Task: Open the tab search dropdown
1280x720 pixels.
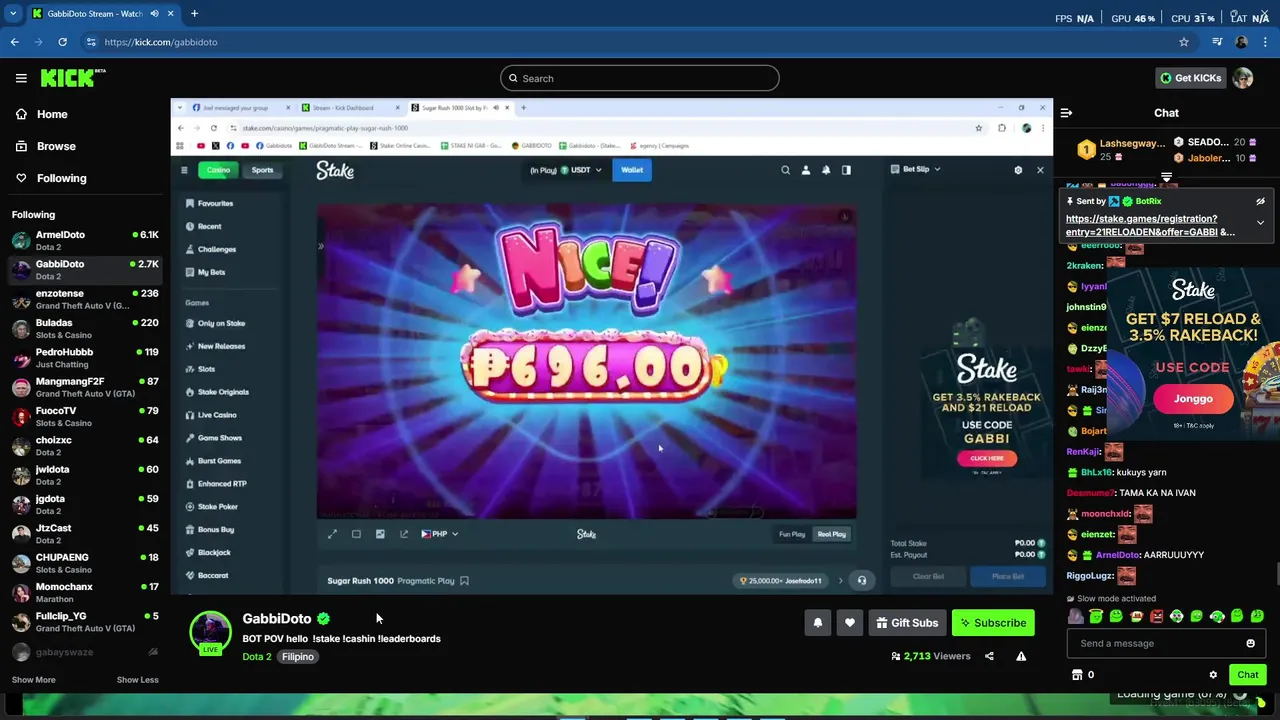Action: pos(13,14)
